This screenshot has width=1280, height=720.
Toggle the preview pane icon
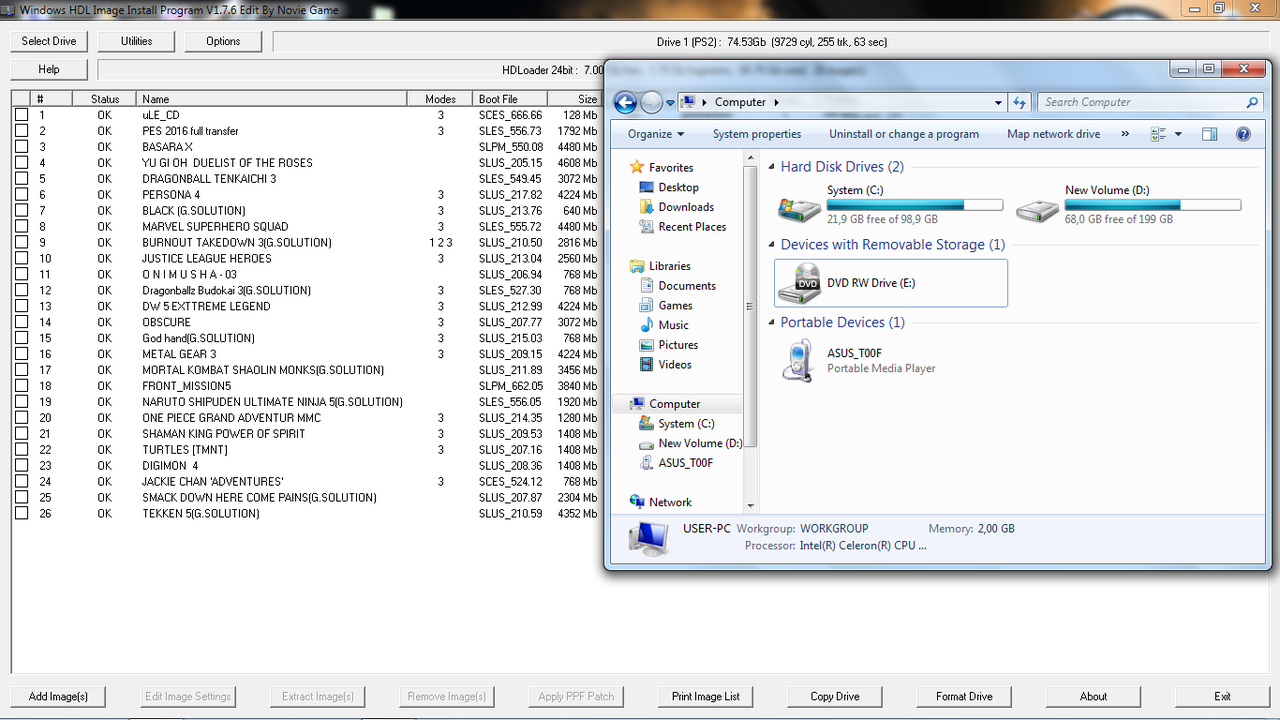click(1209, 134)
